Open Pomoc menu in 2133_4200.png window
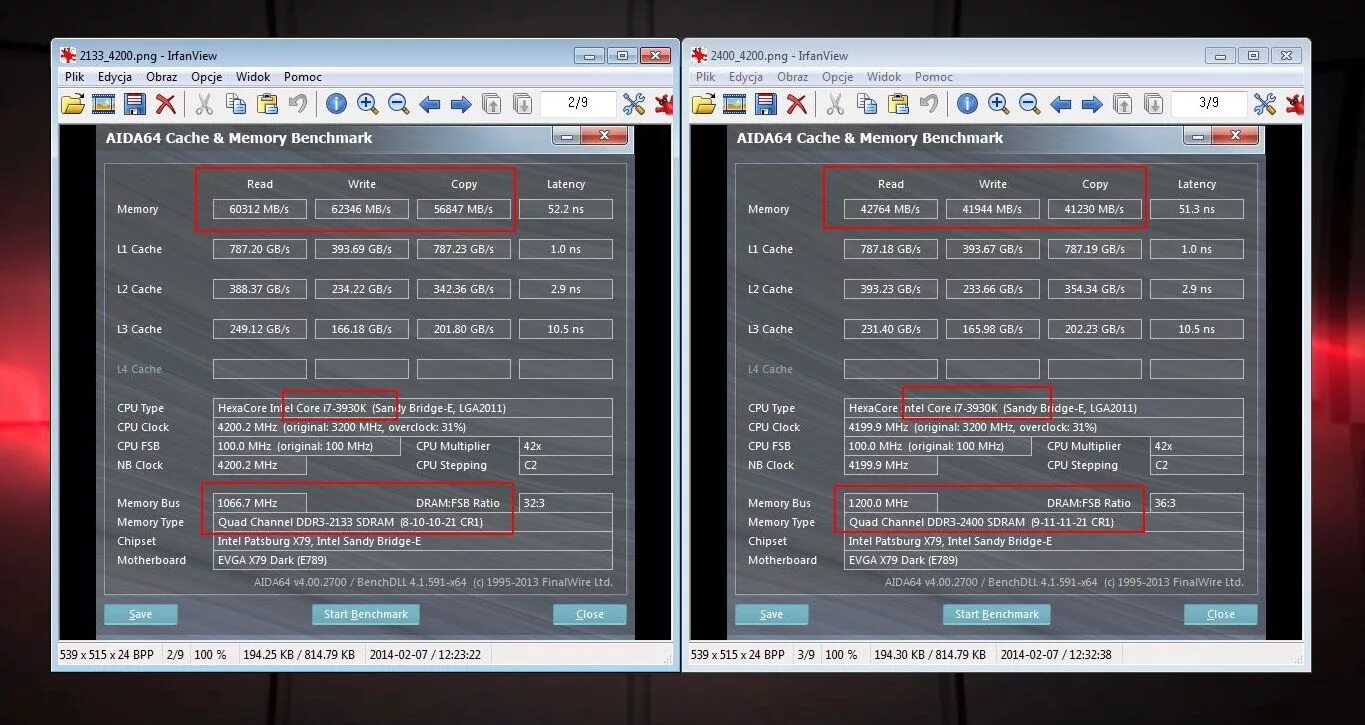The width and height of the screenshot is (1365, 725). 303,77
